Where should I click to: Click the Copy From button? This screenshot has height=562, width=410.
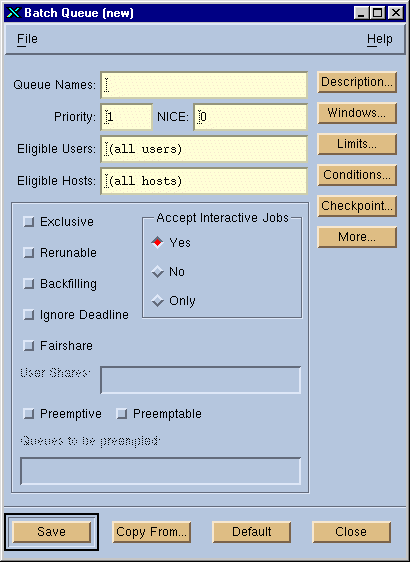click(151, 532)
